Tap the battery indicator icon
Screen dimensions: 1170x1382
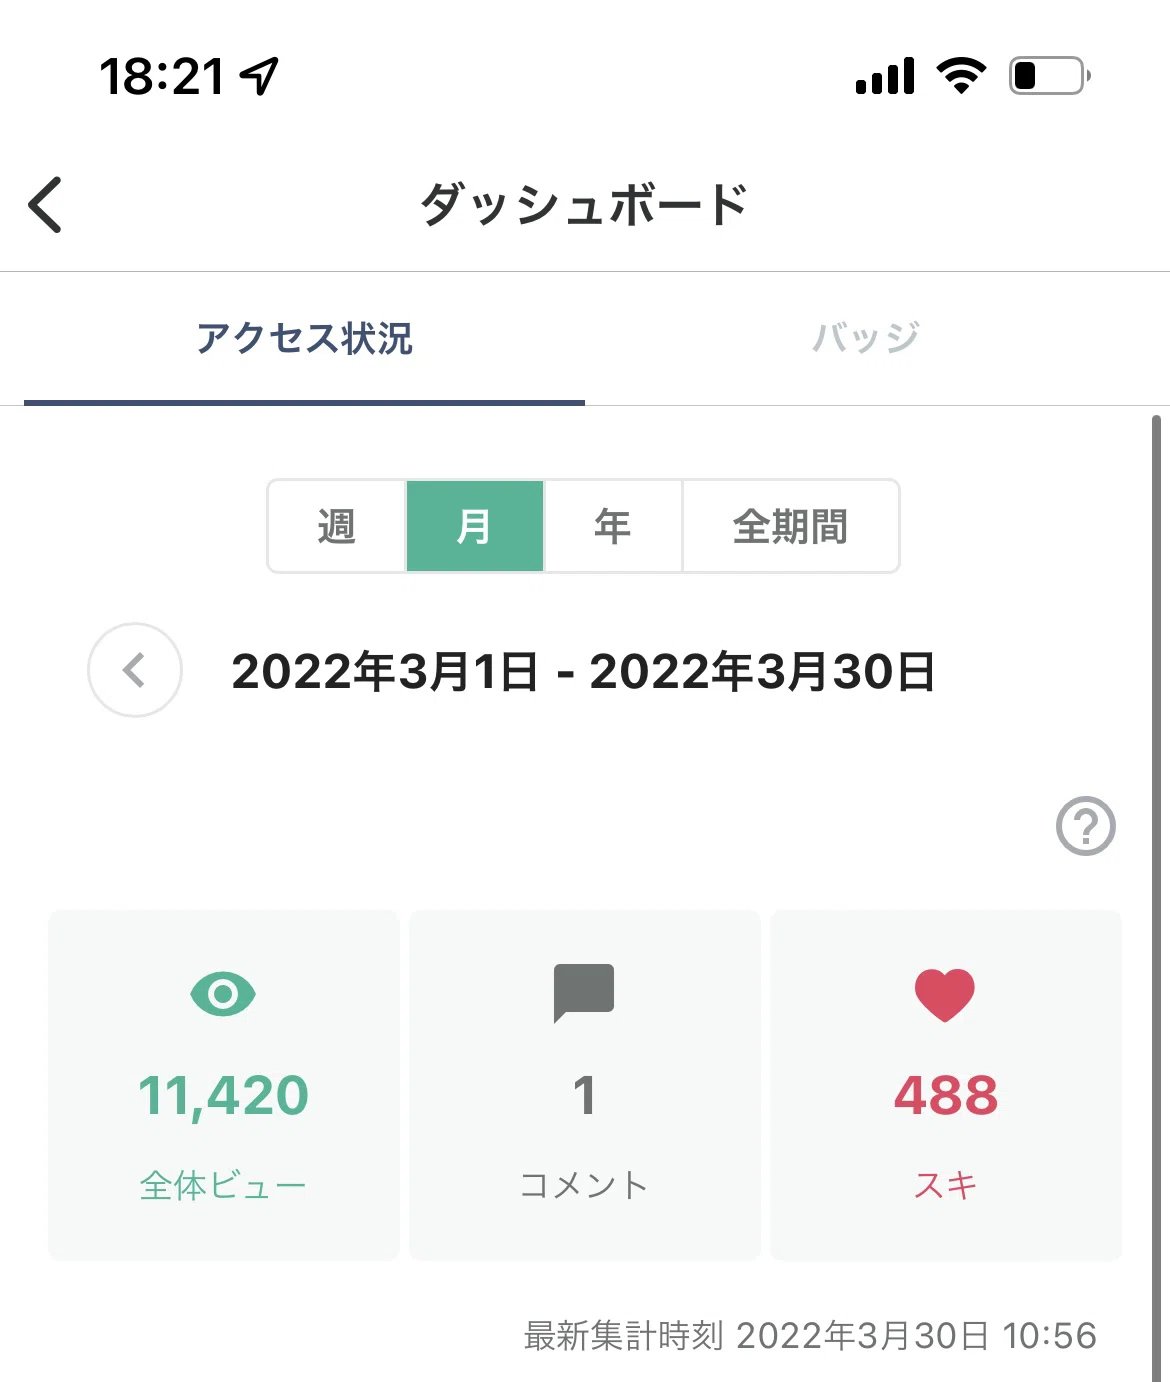point(1049,76)
